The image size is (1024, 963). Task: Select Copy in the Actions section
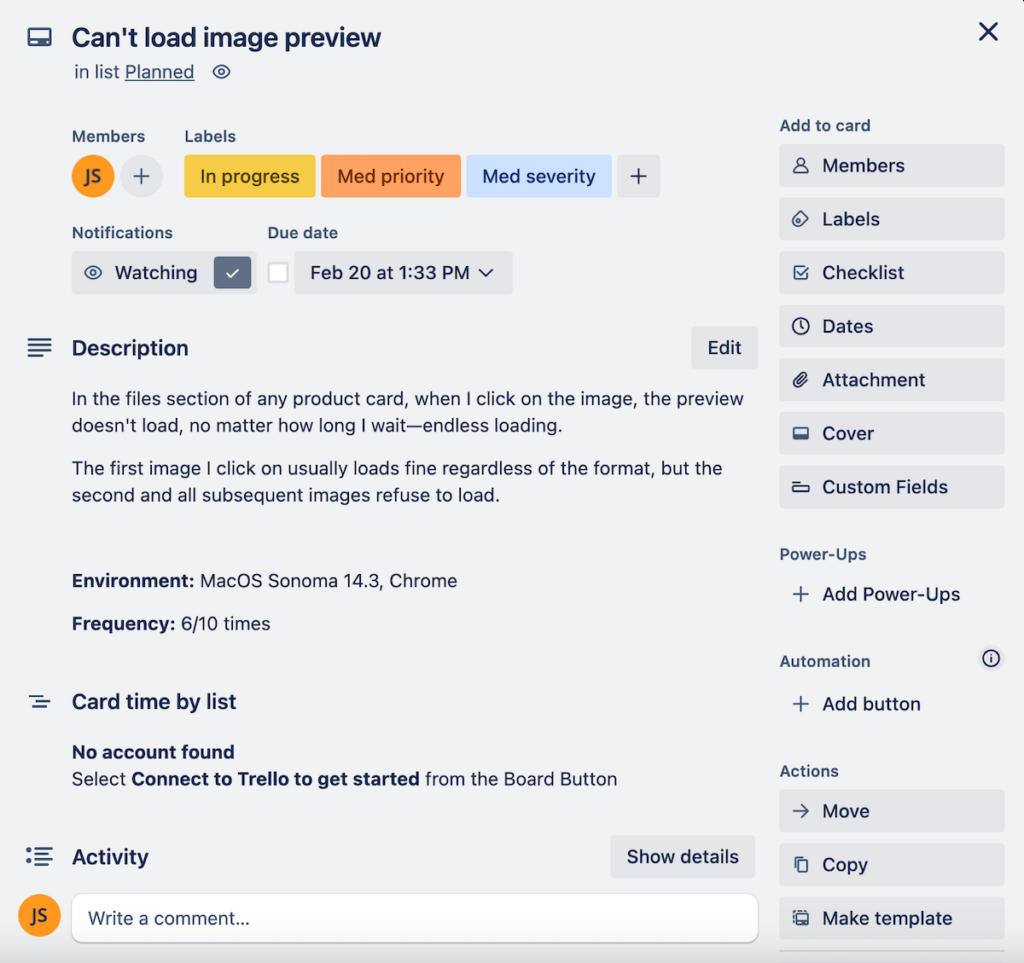pyautogui.click(x=891, y=865)
